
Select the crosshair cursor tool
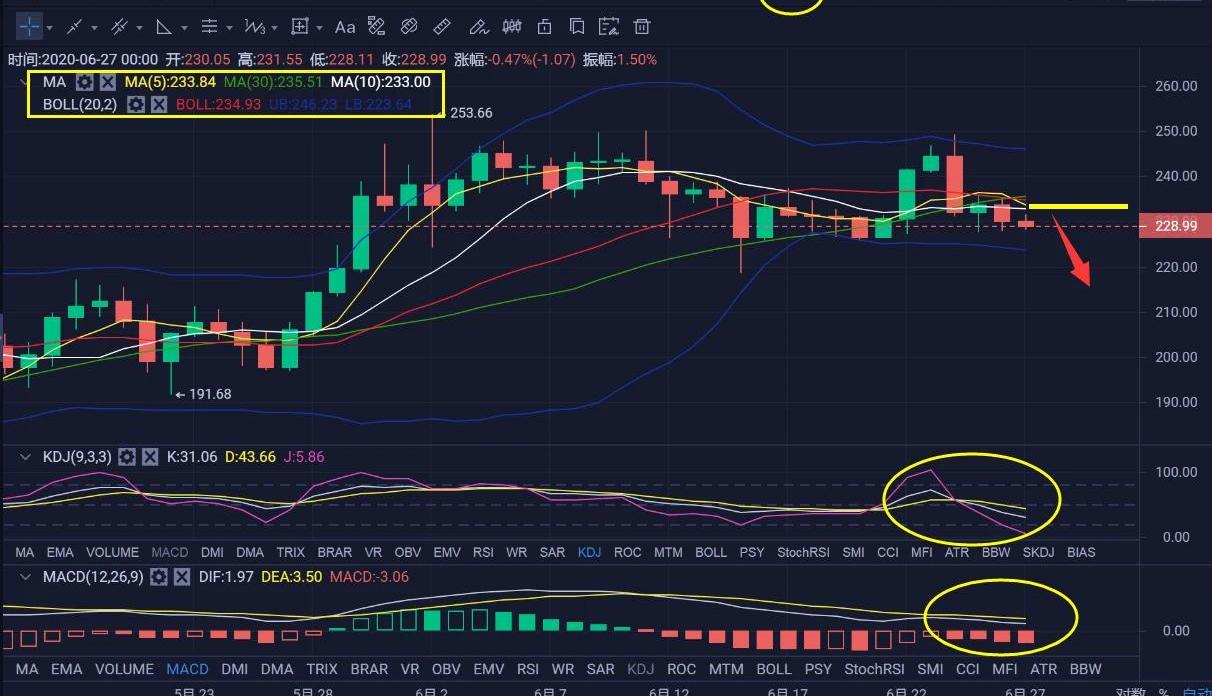tap(30, 26)
